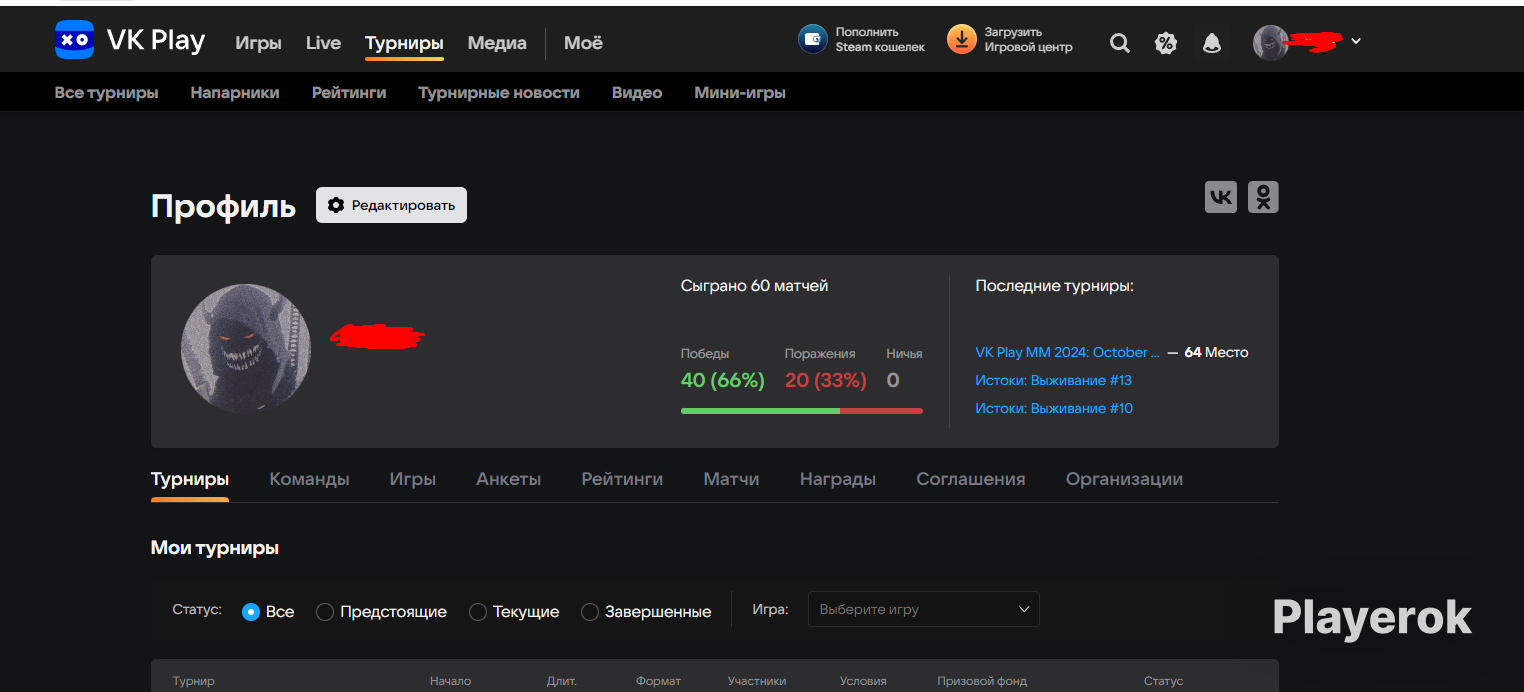Image resolution: width=1524 pixels, height=692 pixels.
Task: Click the 'Условия' column header
Action: tap(863, 681)
